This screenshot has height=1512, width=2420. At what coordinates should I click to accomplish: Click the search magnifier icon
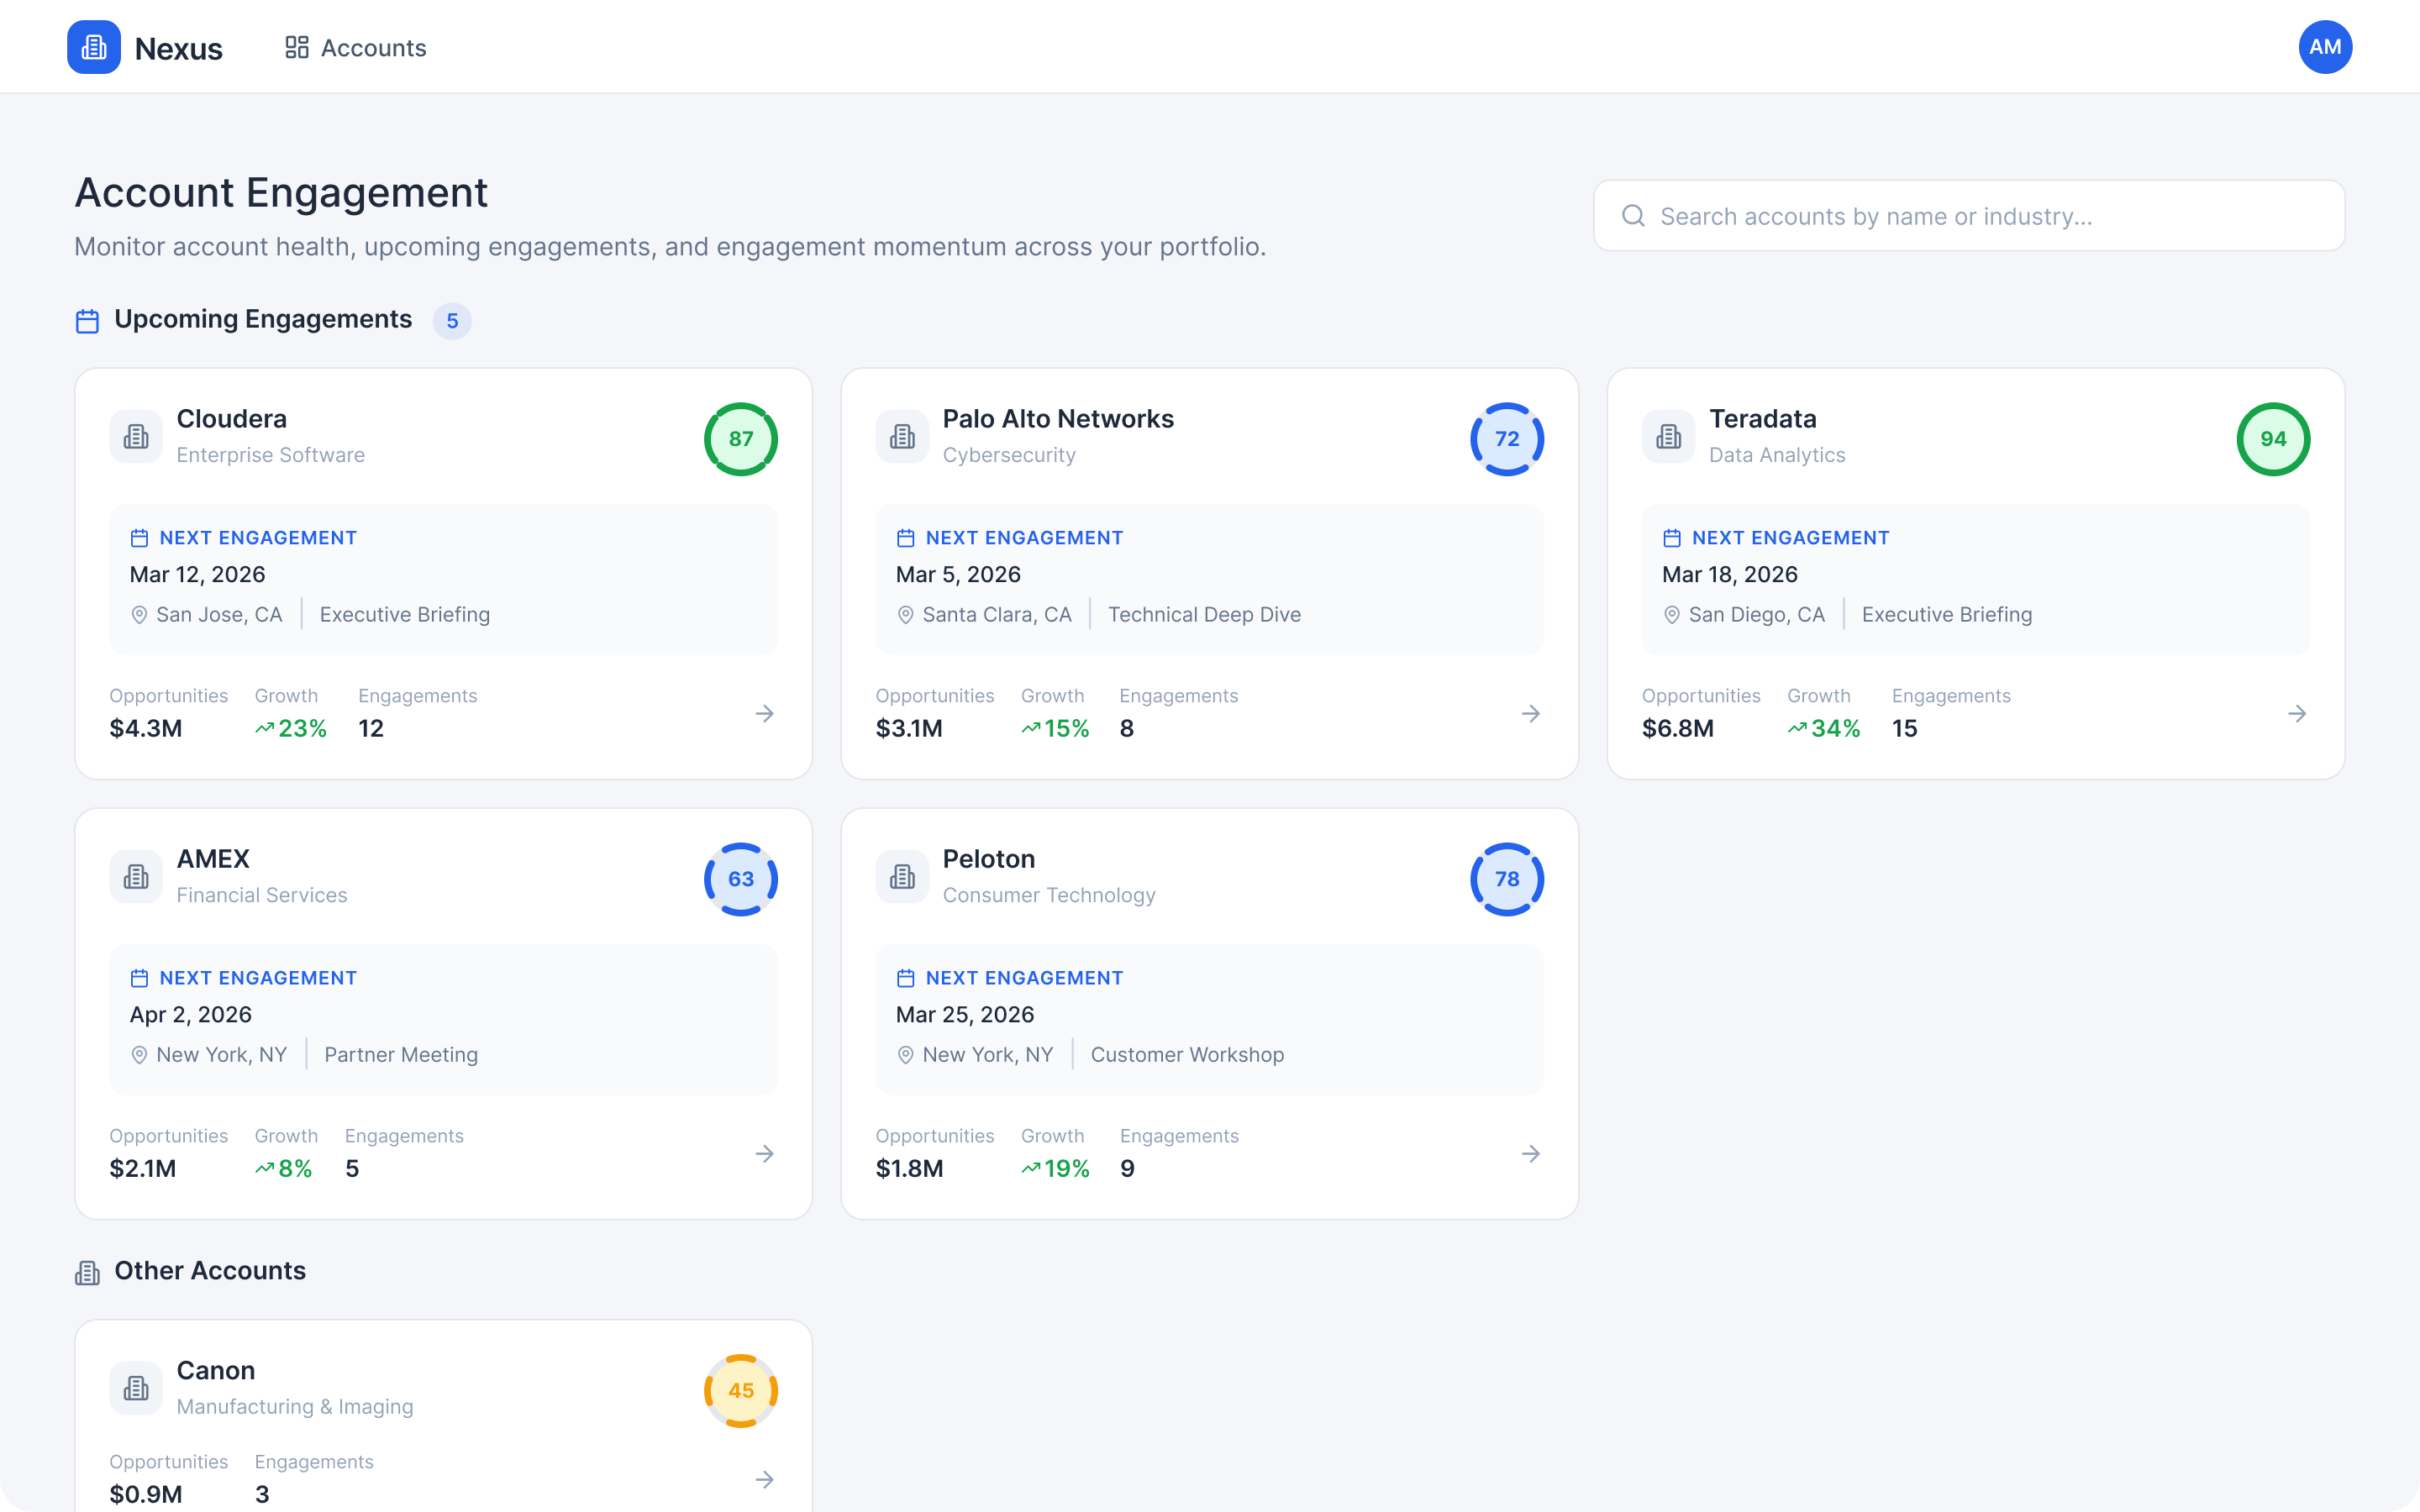point(1633,216)
